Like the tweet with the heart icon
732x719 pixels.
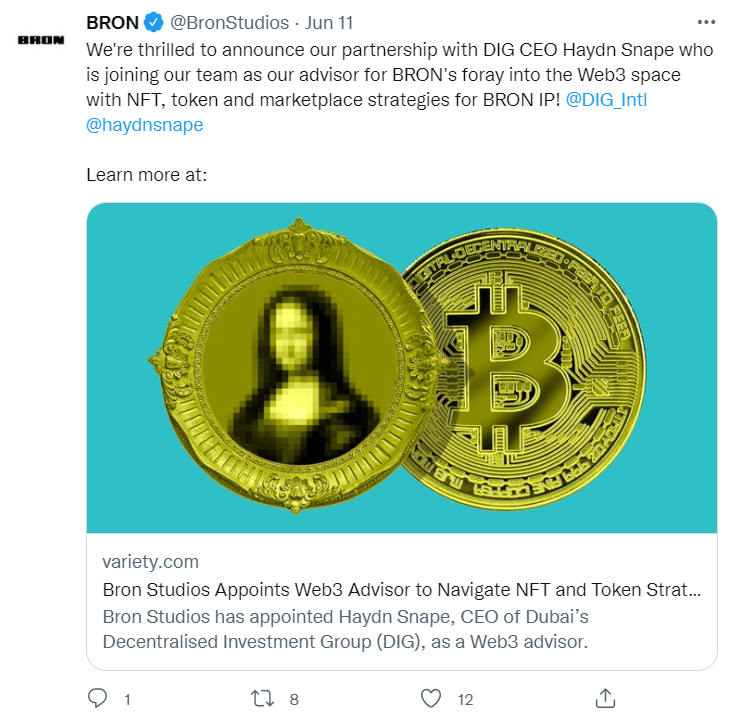[431, 697]
